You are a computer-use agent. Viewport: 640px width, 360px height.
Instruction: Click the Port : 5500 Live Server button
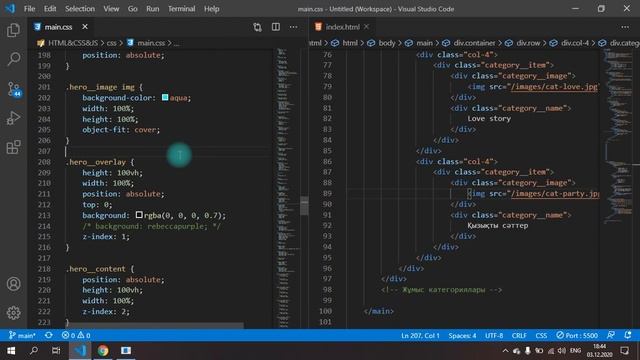[577, 335]
